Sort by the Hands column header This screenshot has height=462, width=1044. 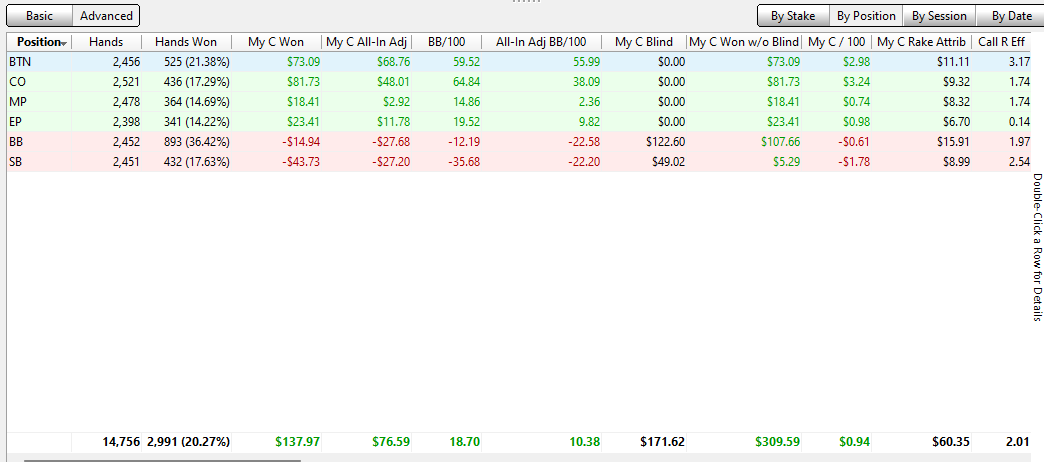pos(106,42)
